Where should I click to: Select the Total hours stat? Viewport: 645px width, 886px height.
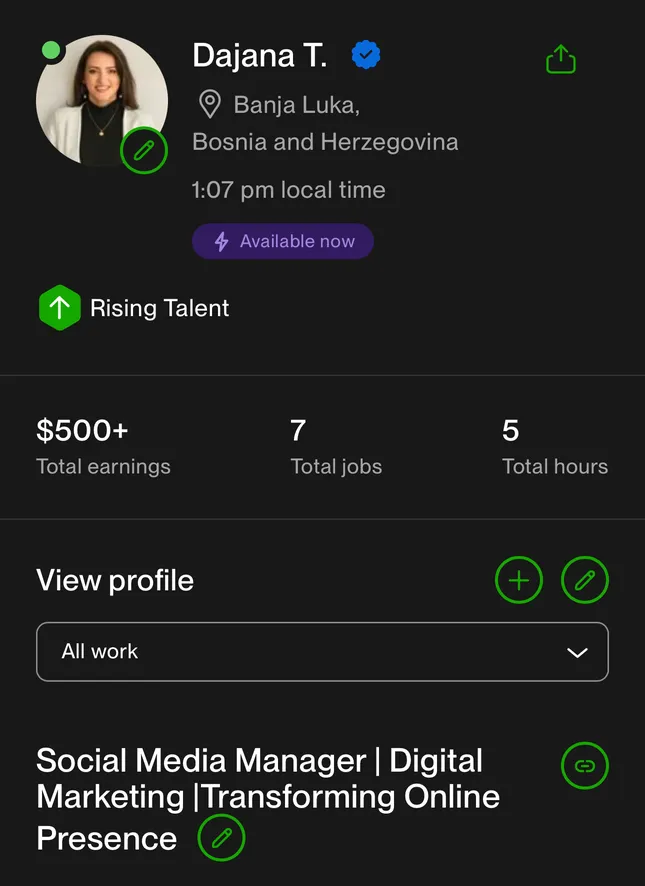pos(555,447)
